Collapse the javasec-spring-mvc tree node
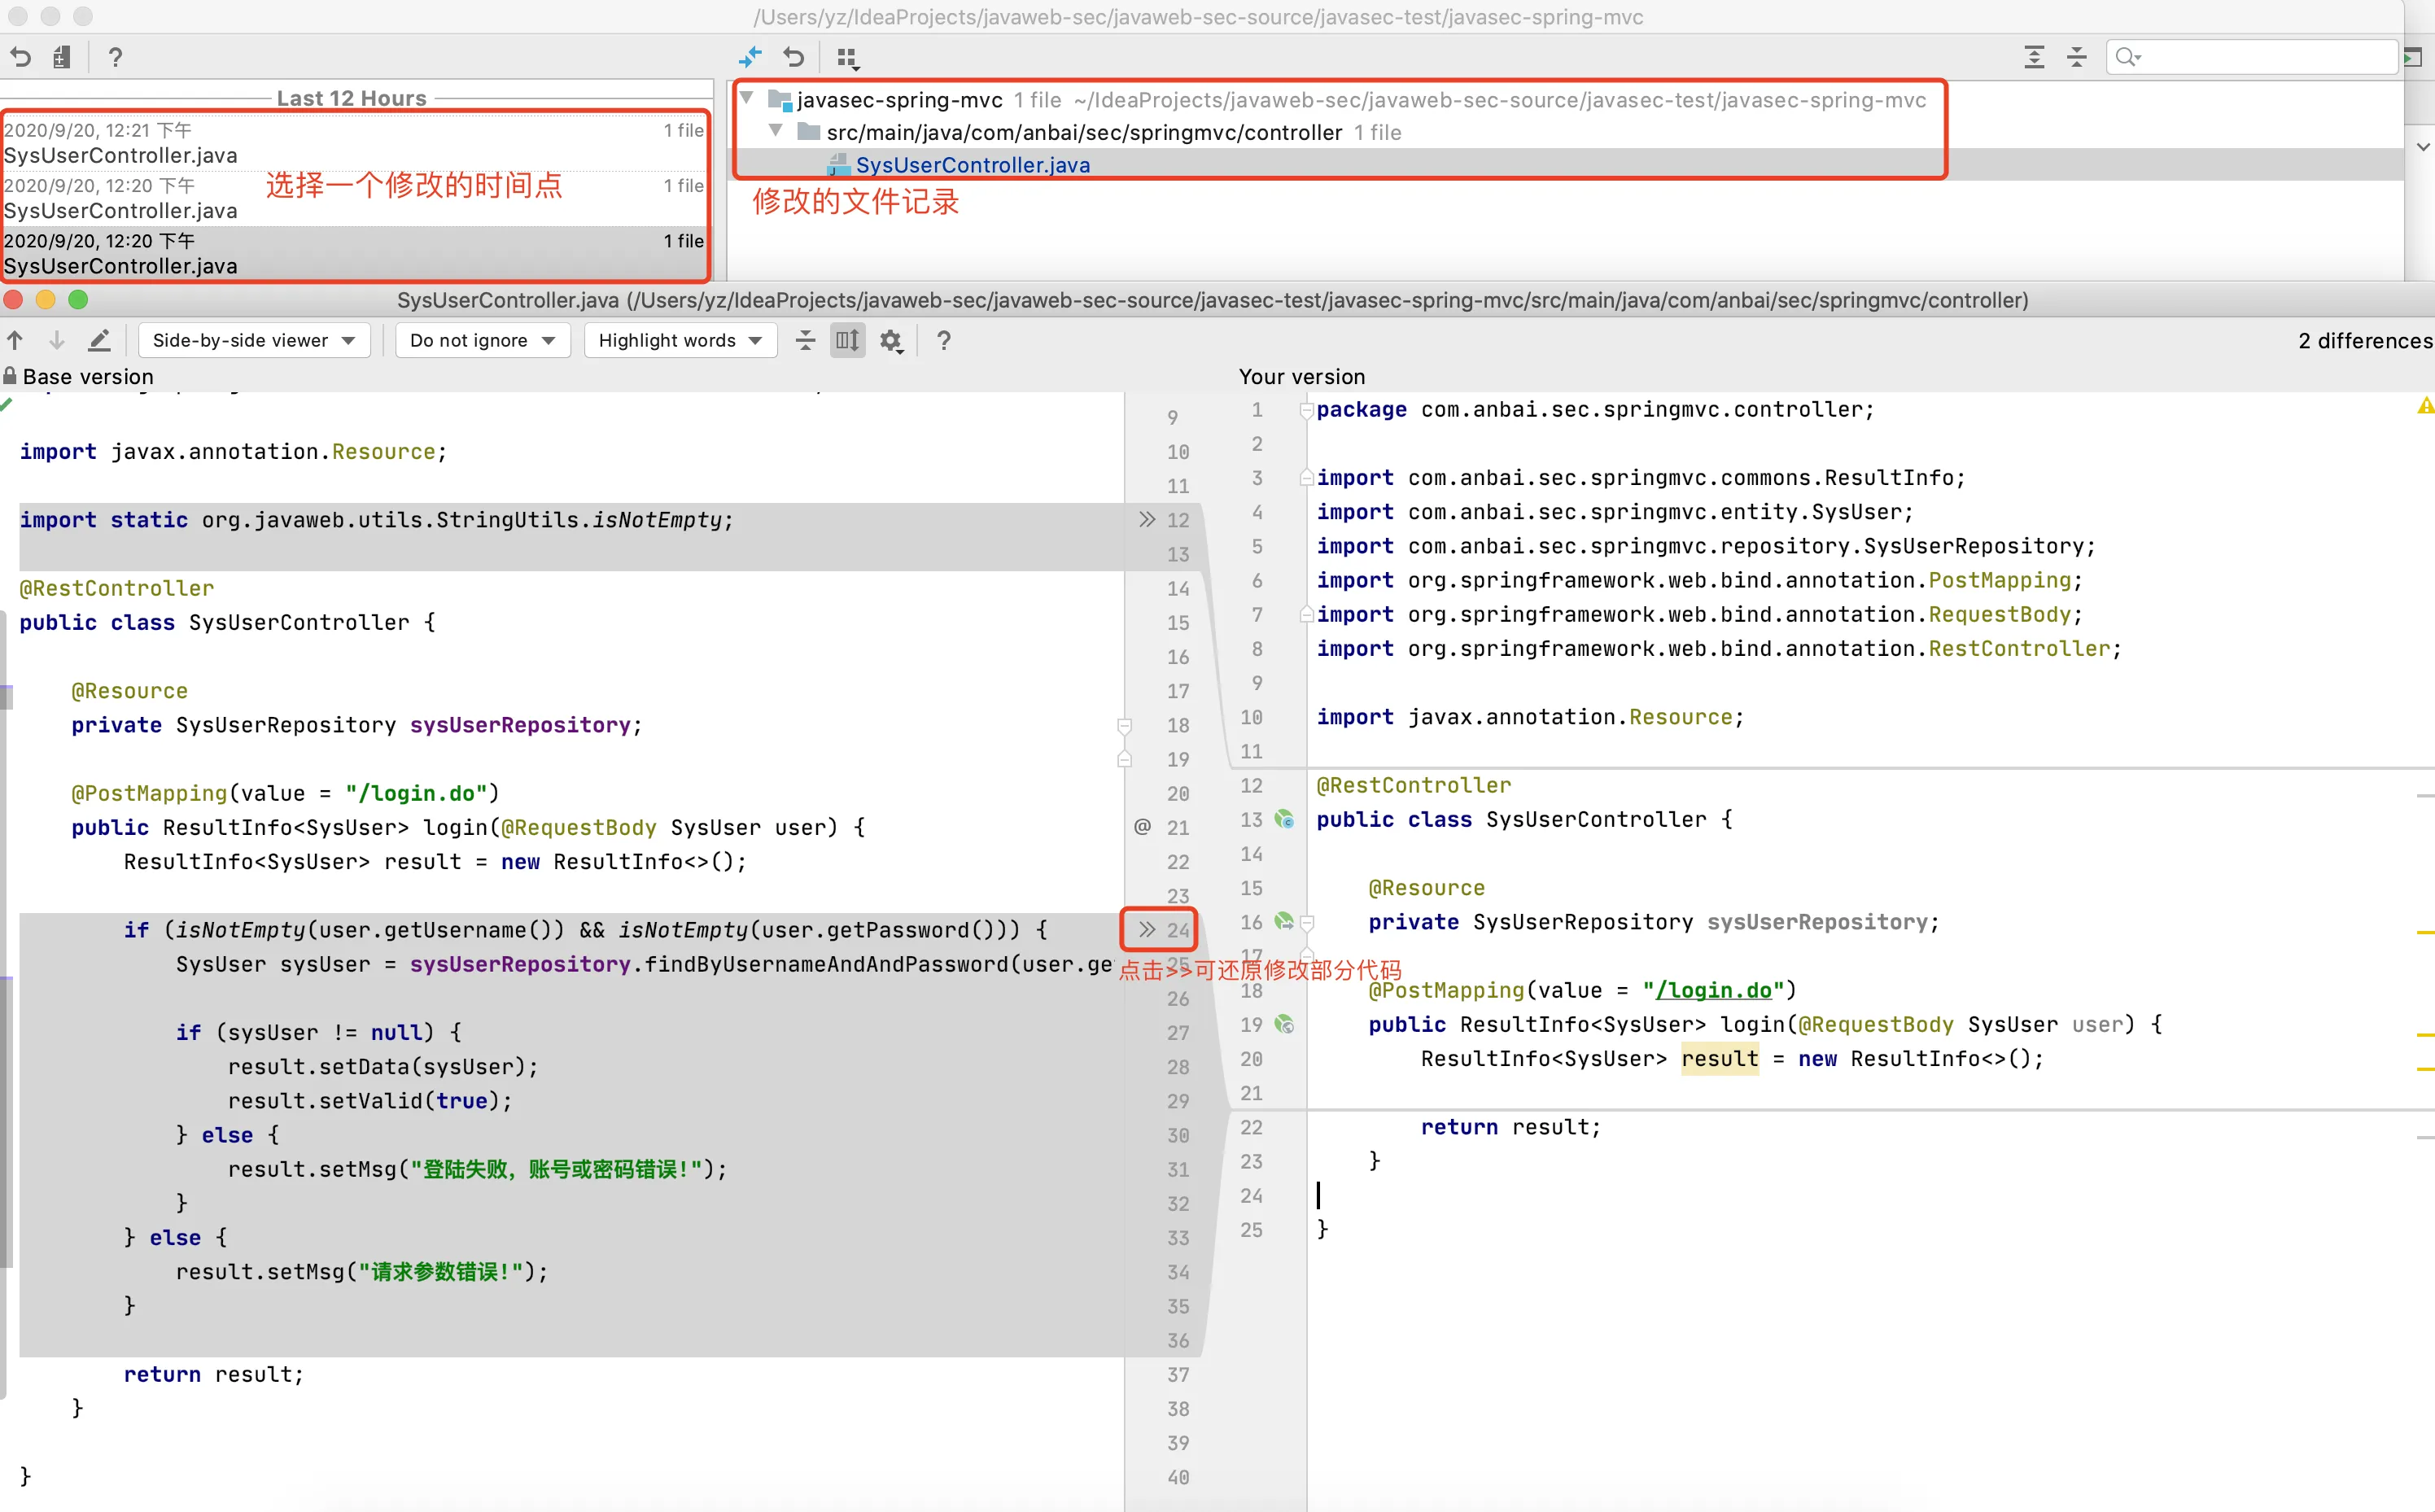Viewport: 2435px width, 1512px height. [746, 99]
